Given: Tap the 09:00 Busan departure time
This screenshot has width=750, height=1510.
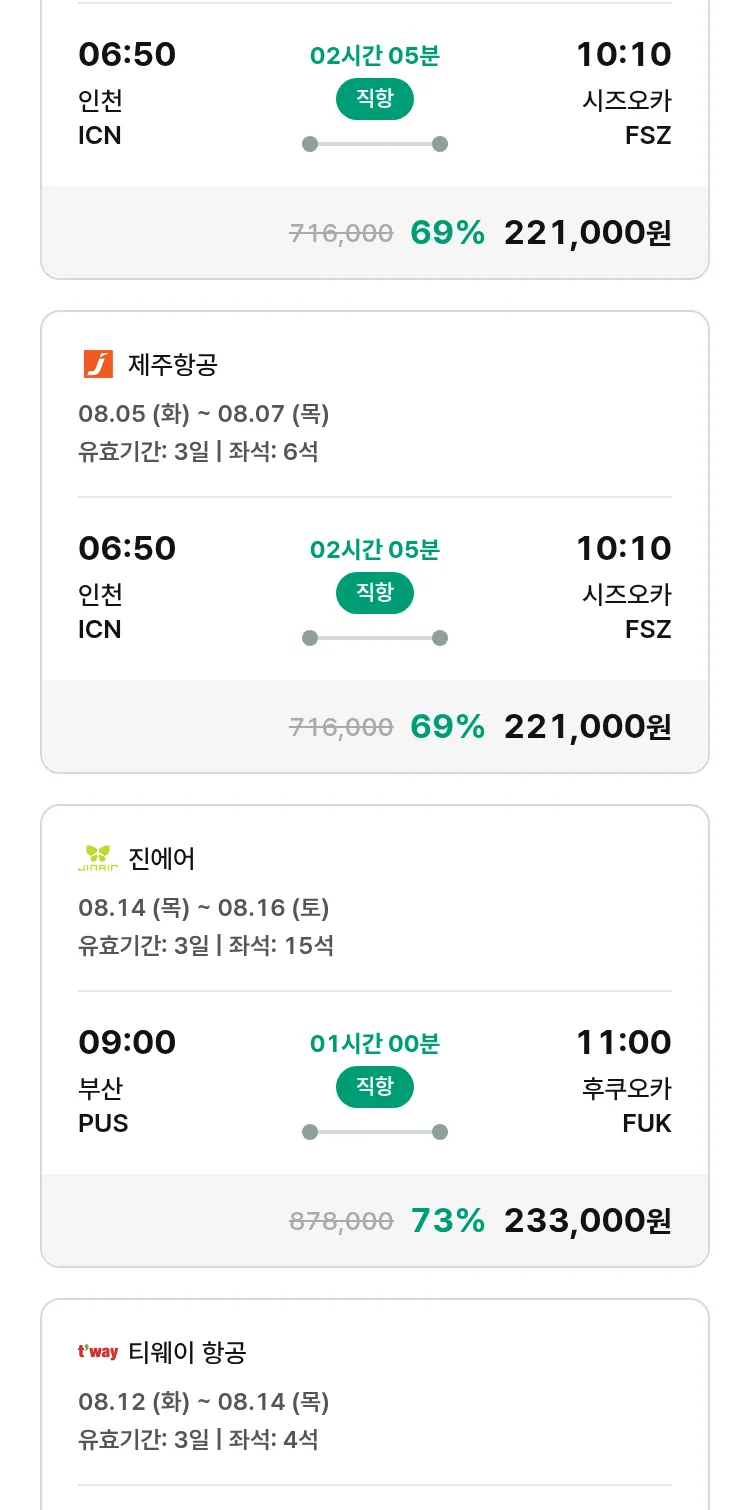Looking at the screenshot, I should pos(127,1042).
